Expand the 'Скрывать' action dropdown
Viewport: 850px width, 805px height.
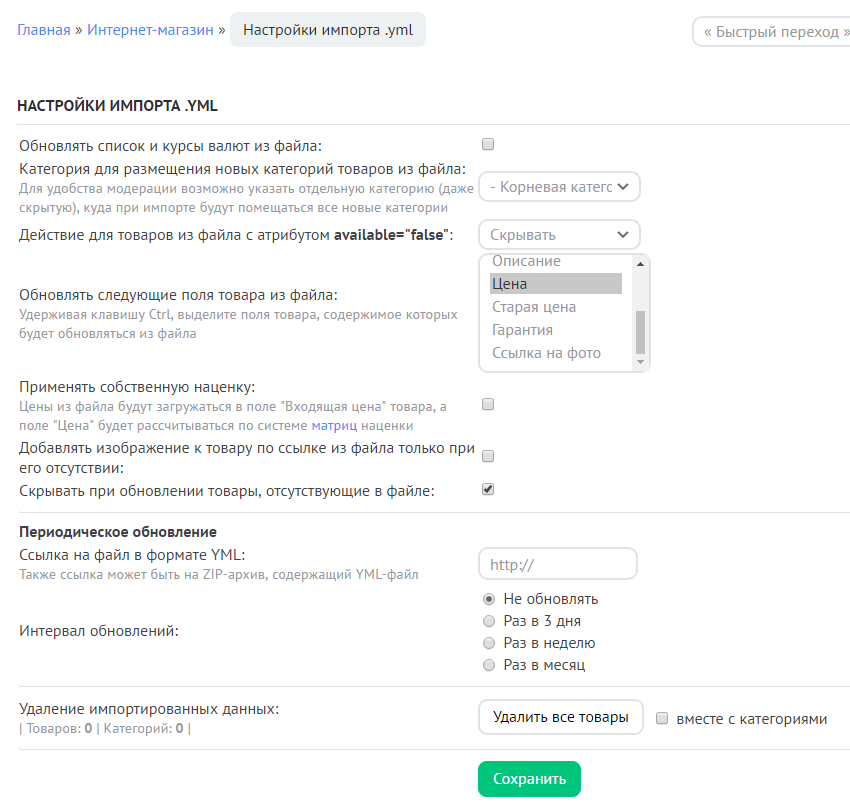(559, 235)
